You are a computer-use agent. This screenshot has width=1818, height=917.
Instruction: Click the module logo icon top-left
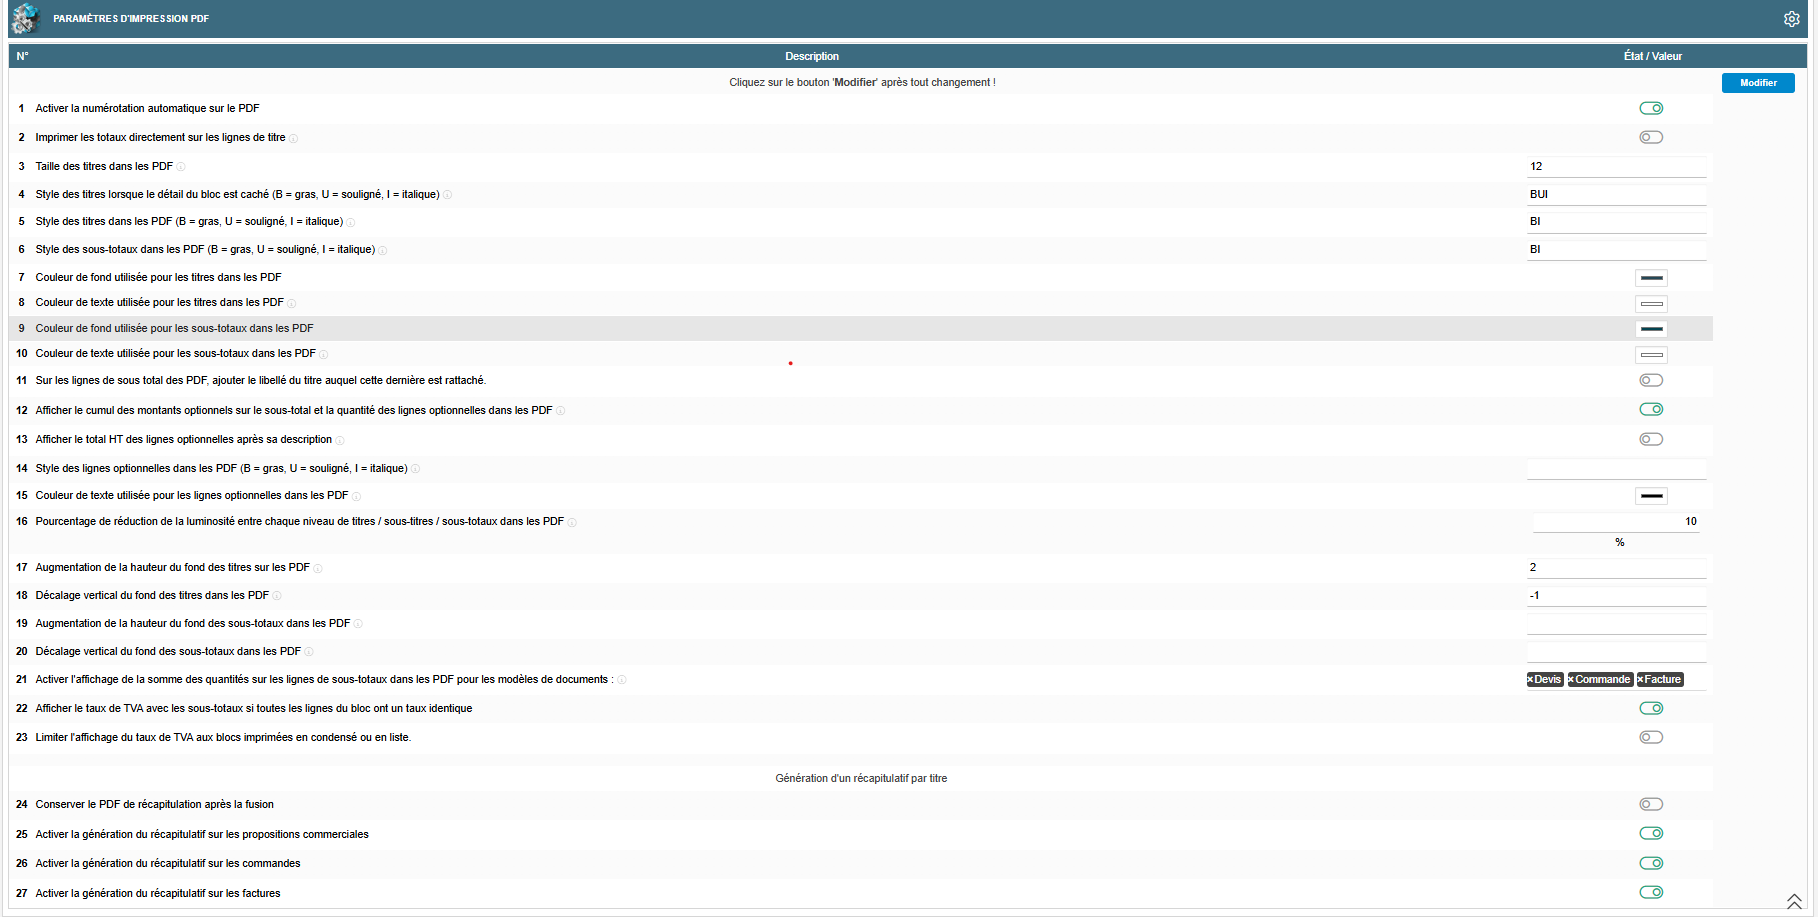[x=26, y=18]
